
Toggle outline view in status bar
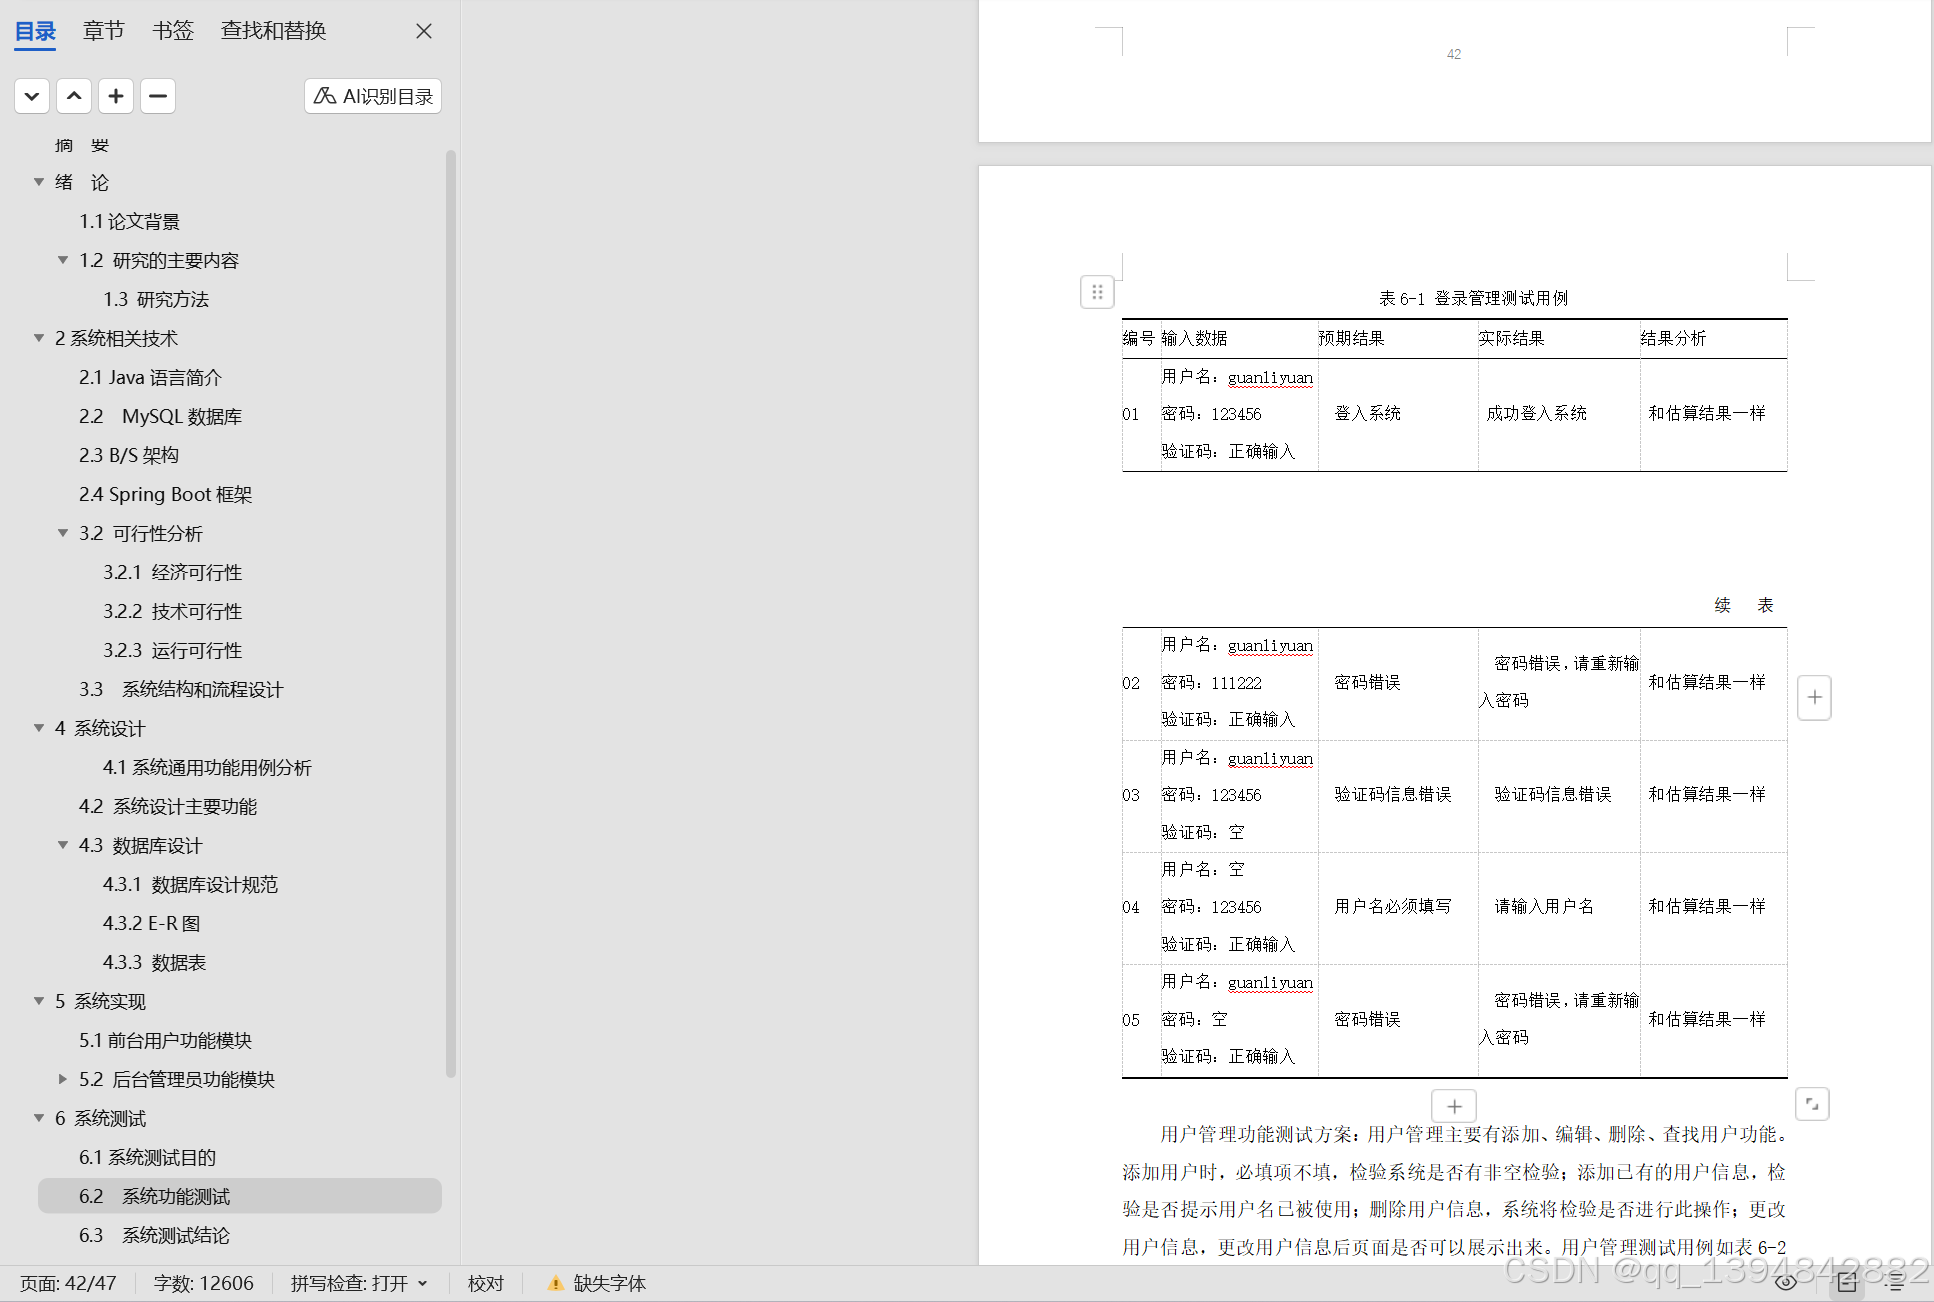coord(1895,1283)
